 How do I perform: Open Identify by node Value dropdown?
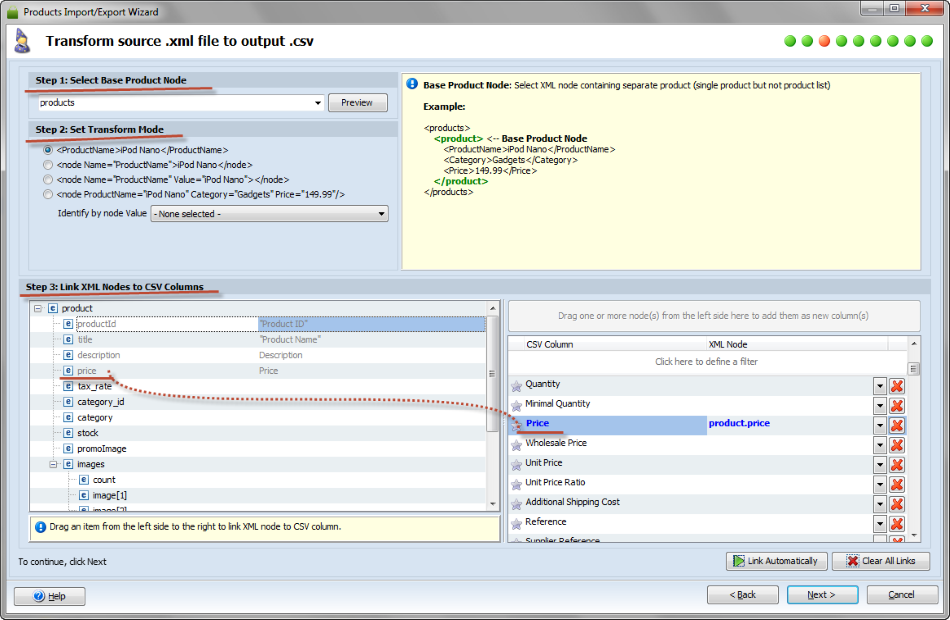[x=381, y=214]
